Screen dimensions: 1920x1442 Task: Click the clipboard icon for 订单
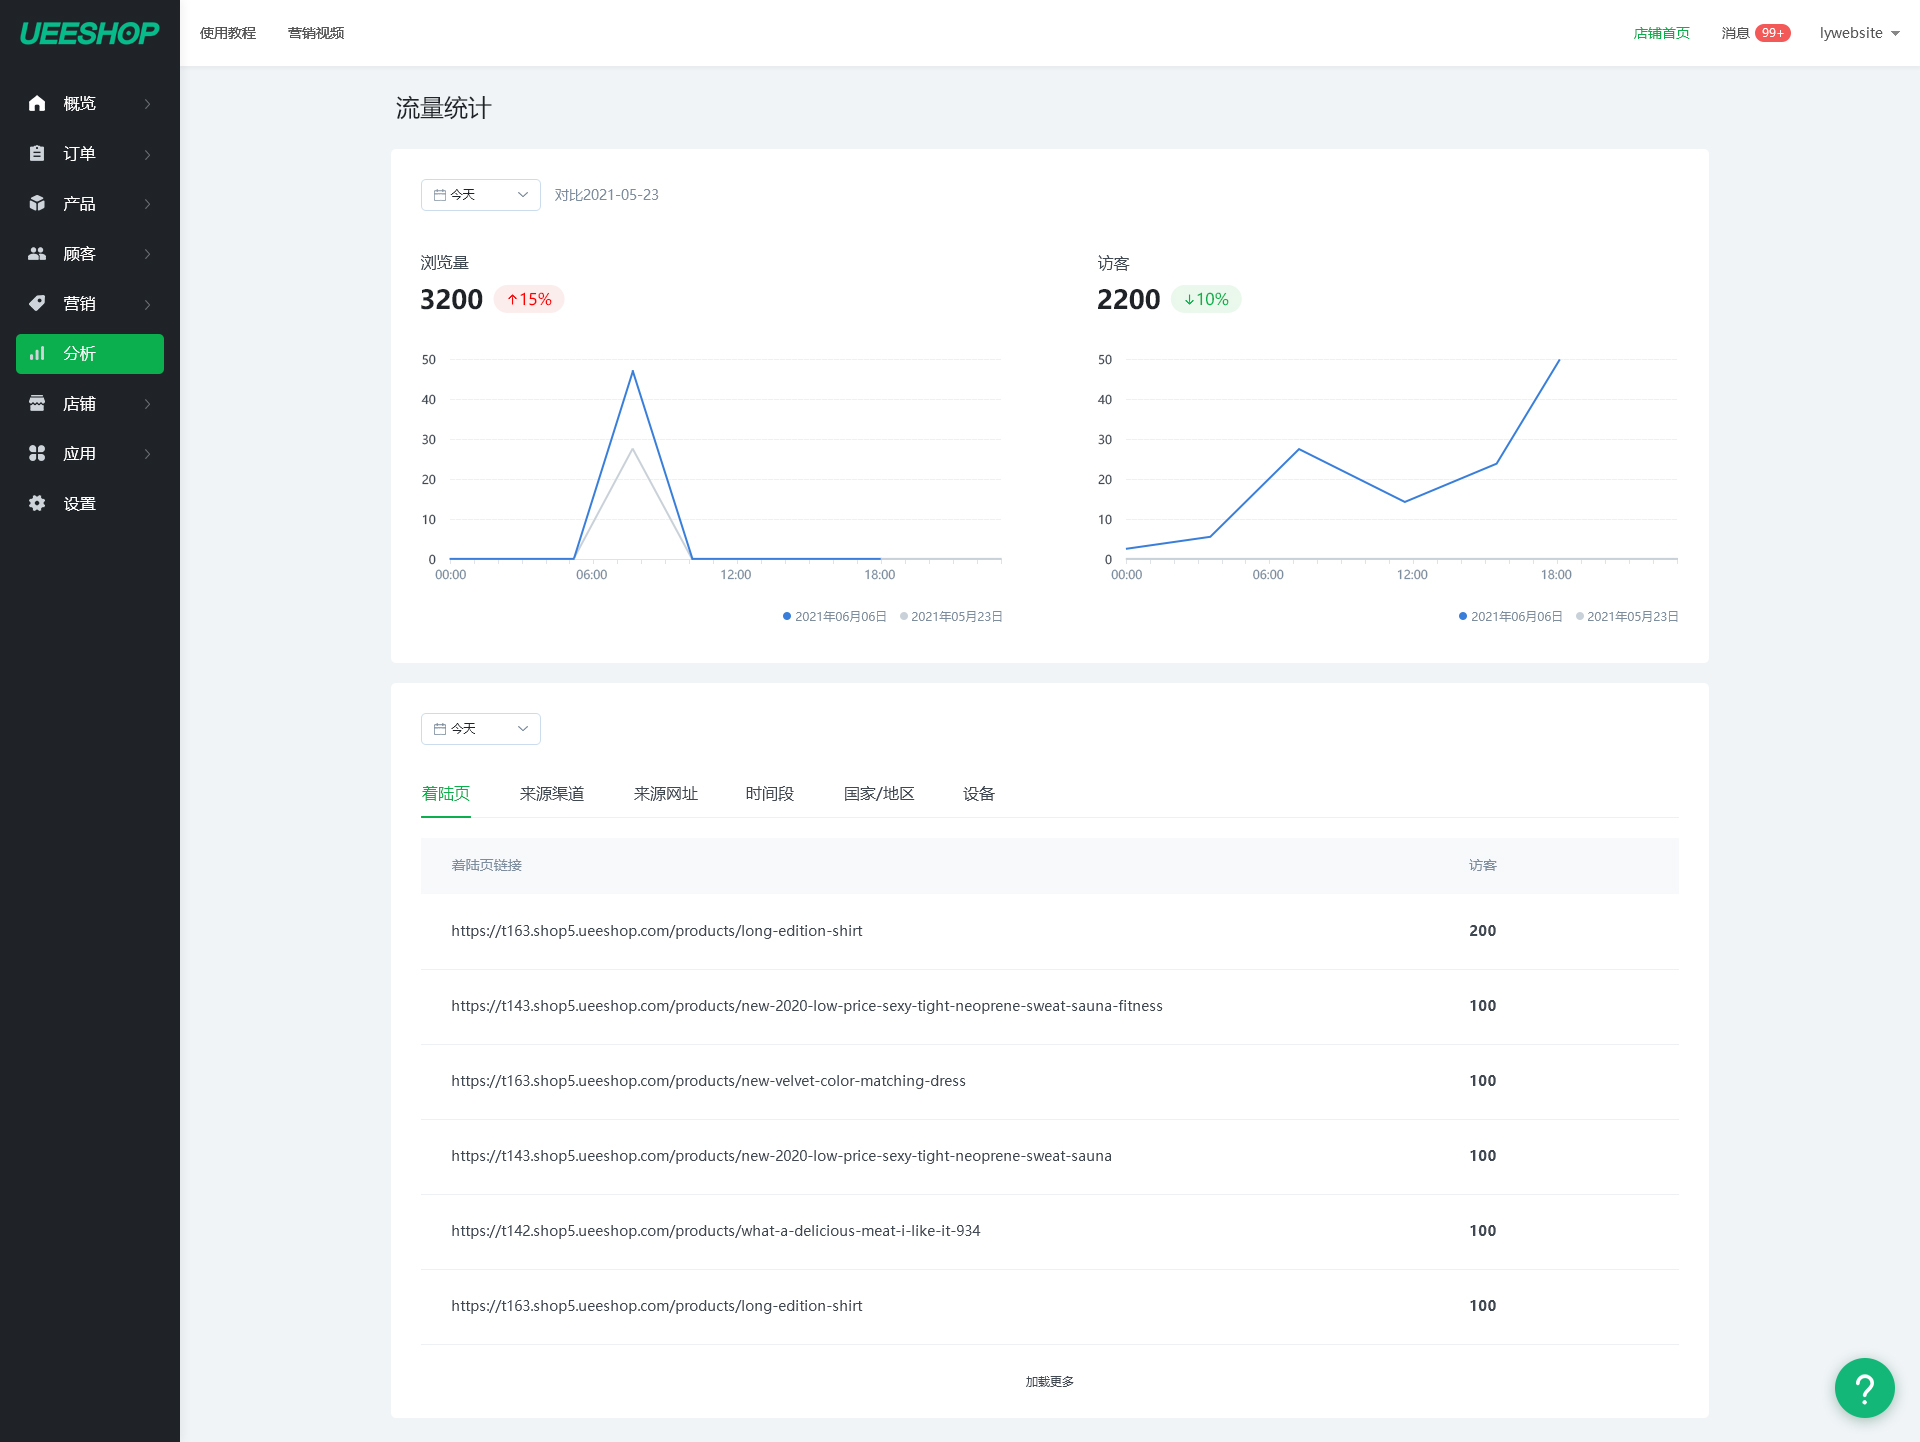[37, 153]
